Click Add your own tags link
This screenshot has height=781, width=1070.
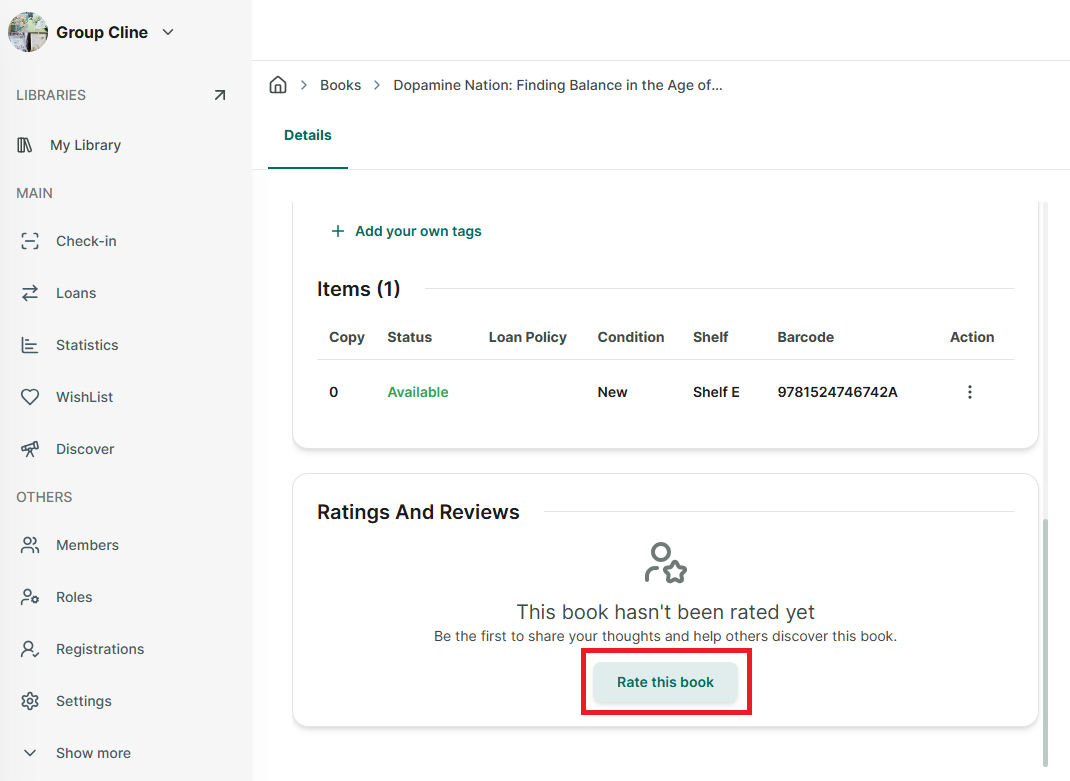tap(418, 231)
